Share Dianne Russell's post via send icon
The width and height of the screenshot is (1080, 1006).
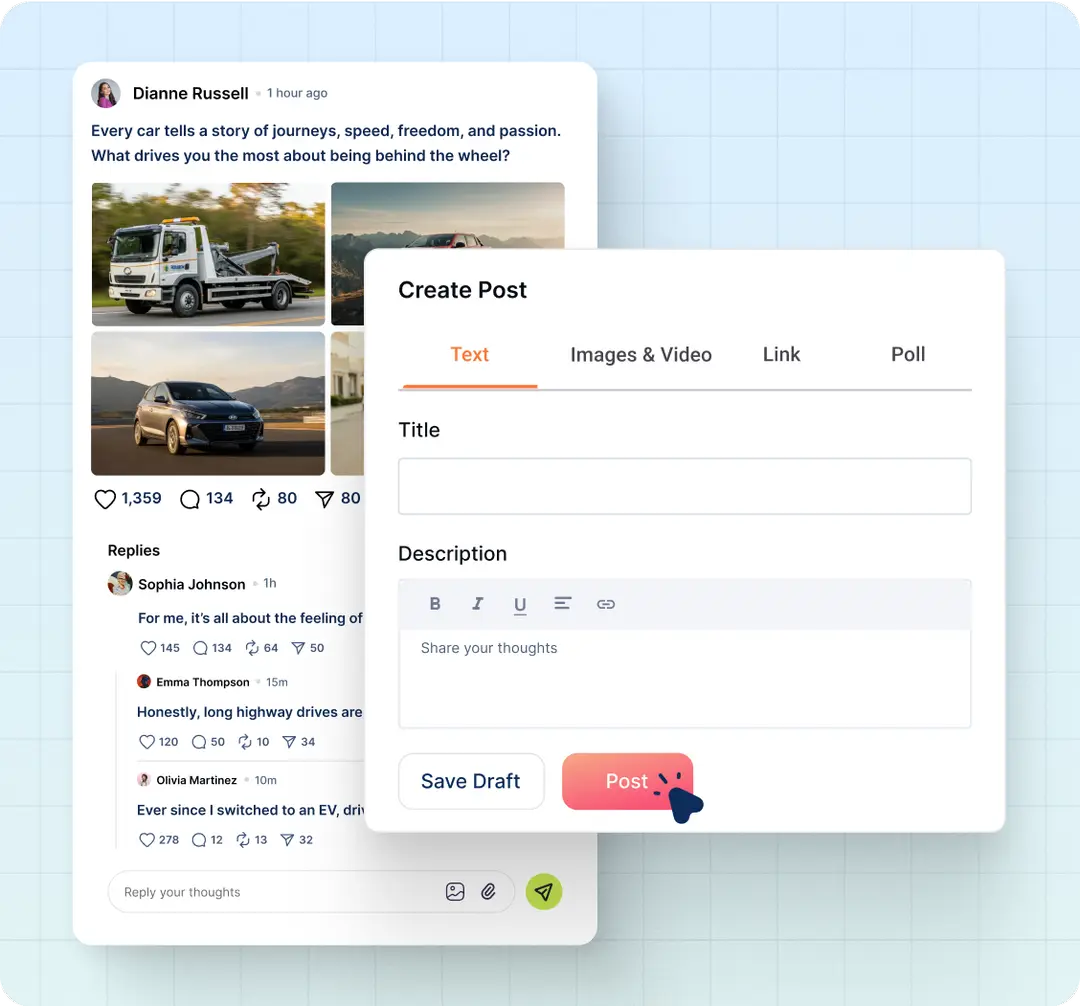tap(324, 499)
